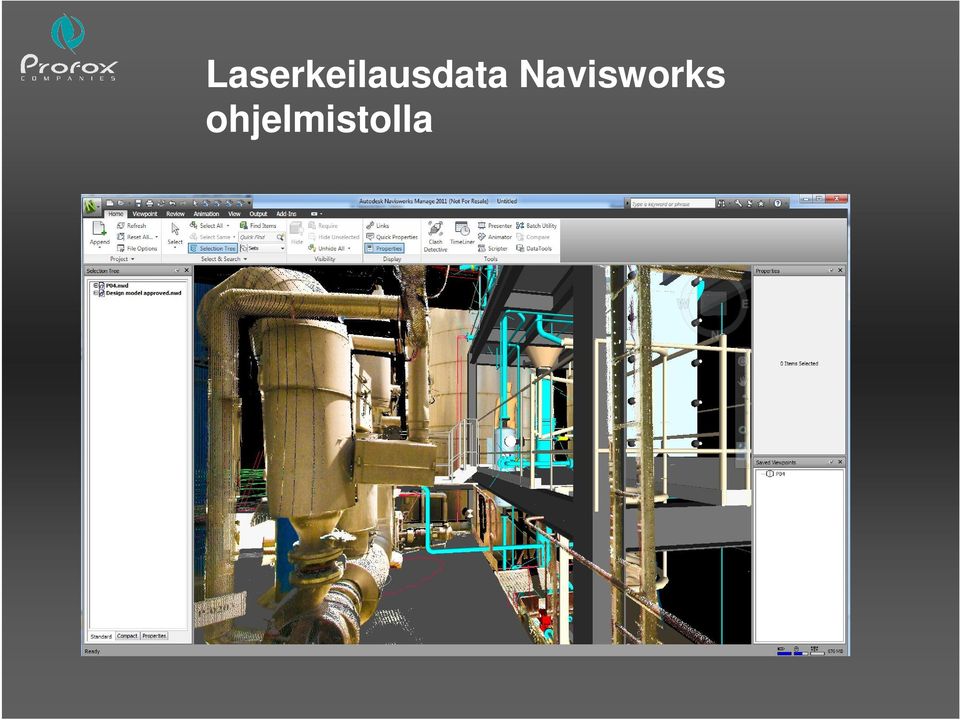This screenshot has height=720, width=960.
Task: Select Design model approved.nwd in tree
Action: click(143, 293)
